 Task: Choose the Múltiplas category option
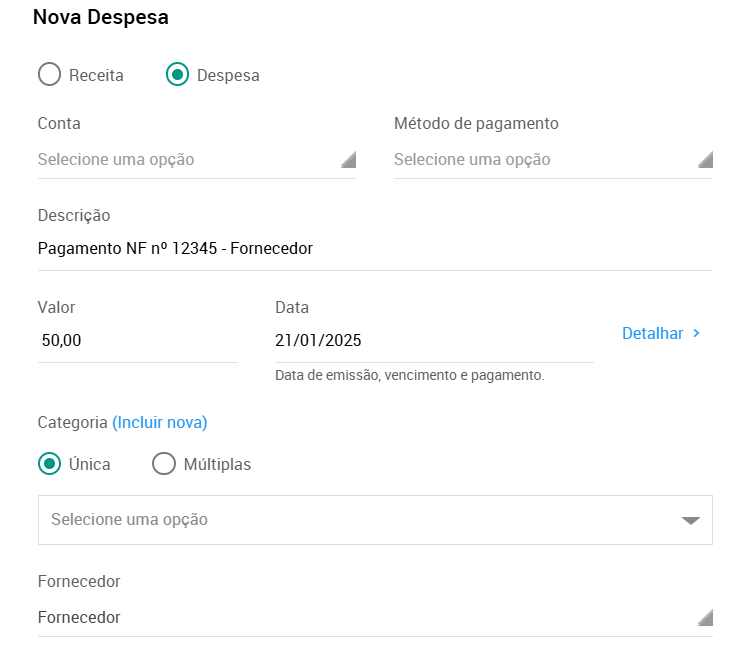164,464
